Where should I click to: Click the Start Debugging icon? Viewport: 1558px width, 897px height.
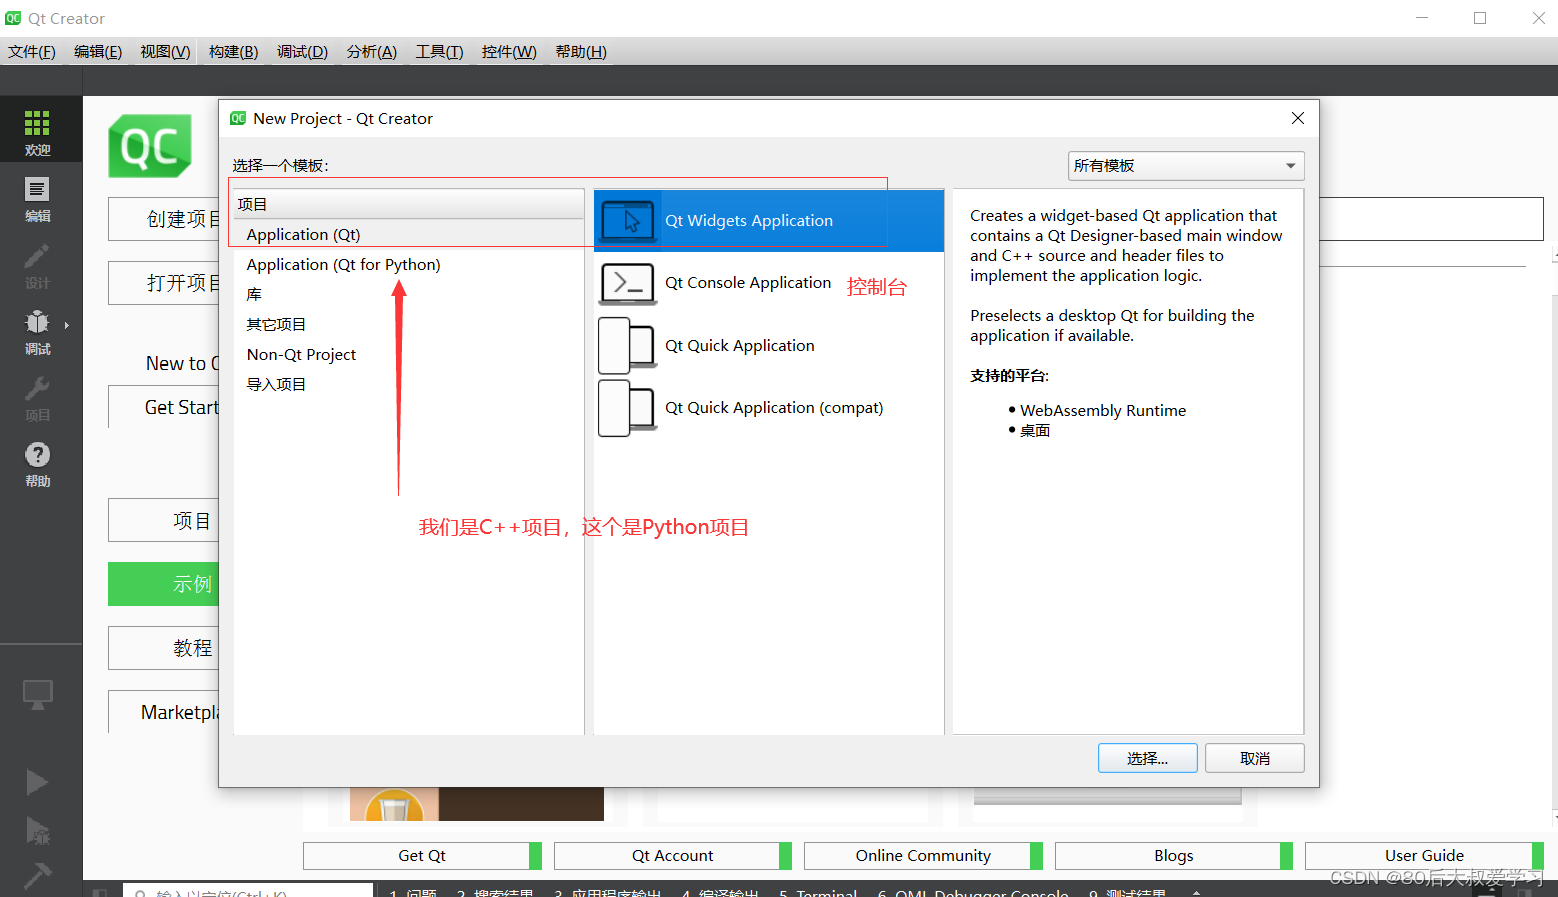pyautogui.click(x=37, y=830)
